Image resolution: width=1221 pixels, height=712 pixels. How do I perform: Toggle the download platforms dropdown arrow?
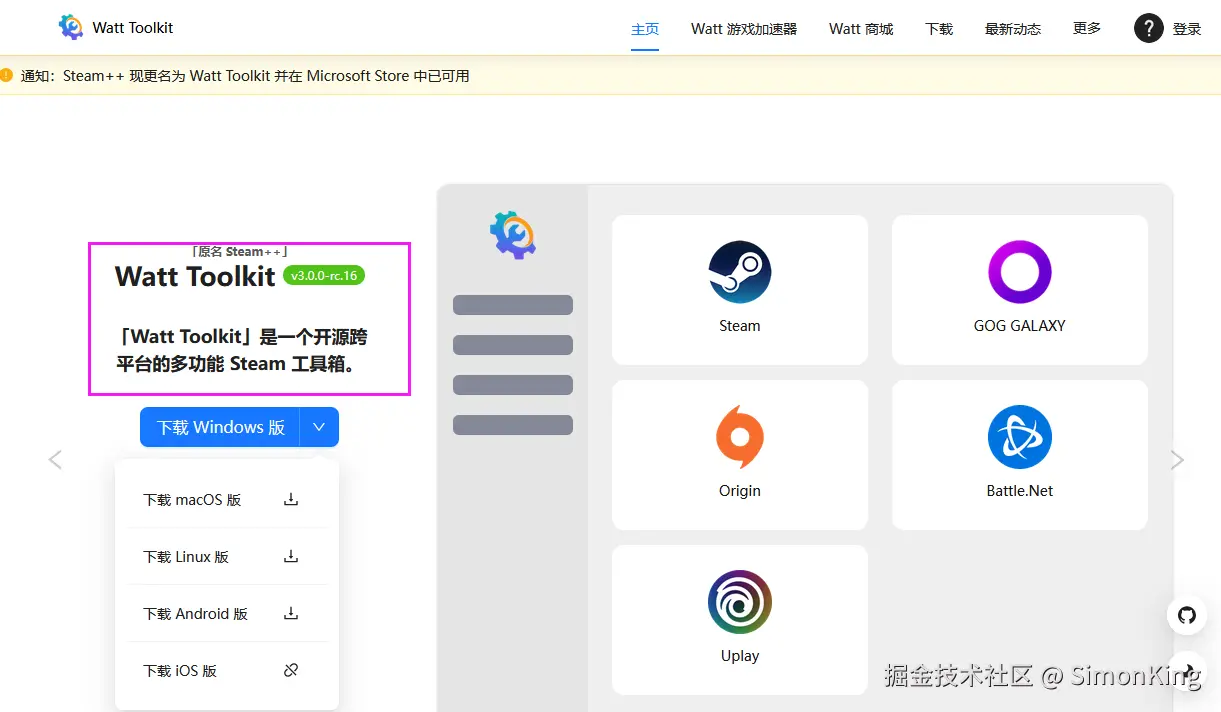(x=319, y=427)
